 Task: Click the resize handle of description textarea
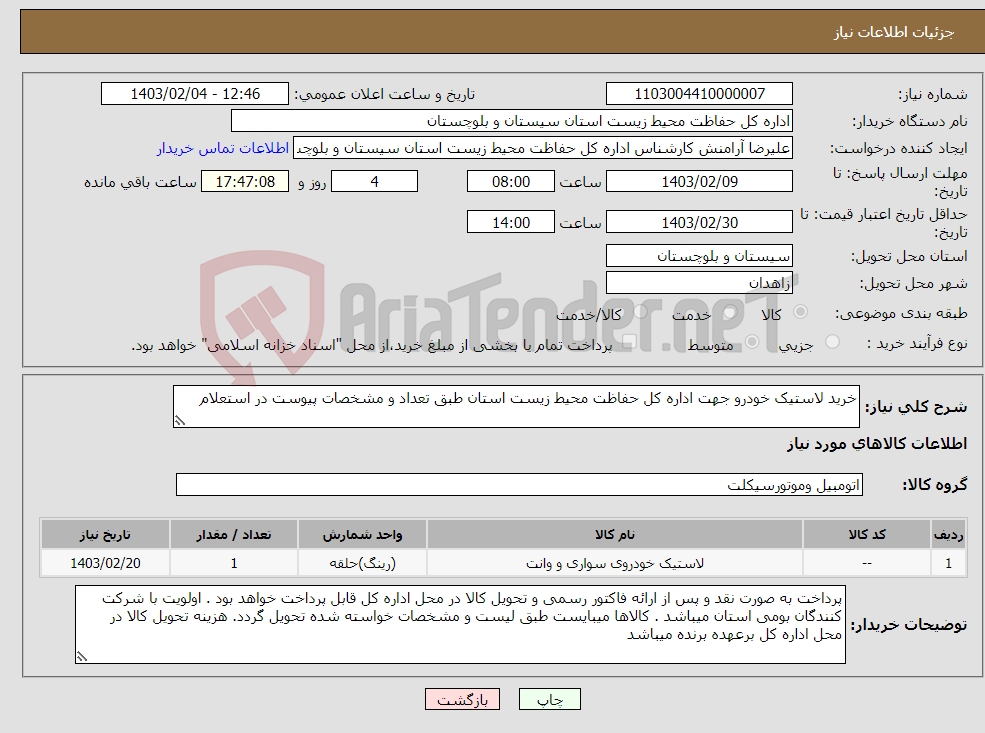tap(180, 421)
